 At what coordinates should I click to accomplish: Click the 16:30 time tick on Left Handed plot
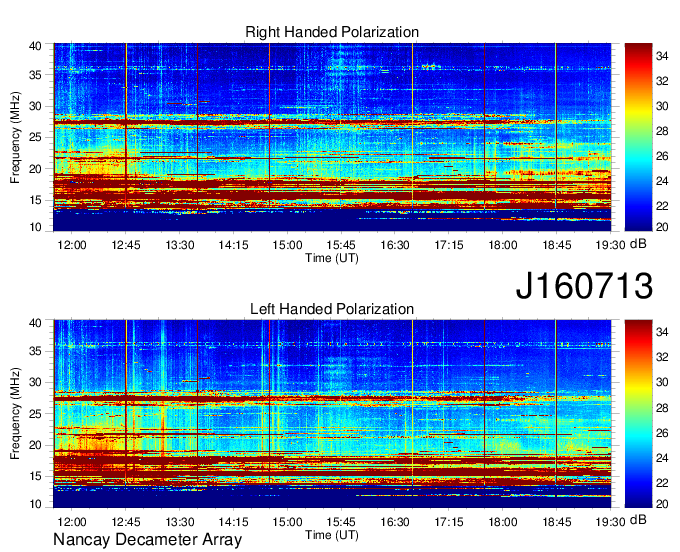395,522
